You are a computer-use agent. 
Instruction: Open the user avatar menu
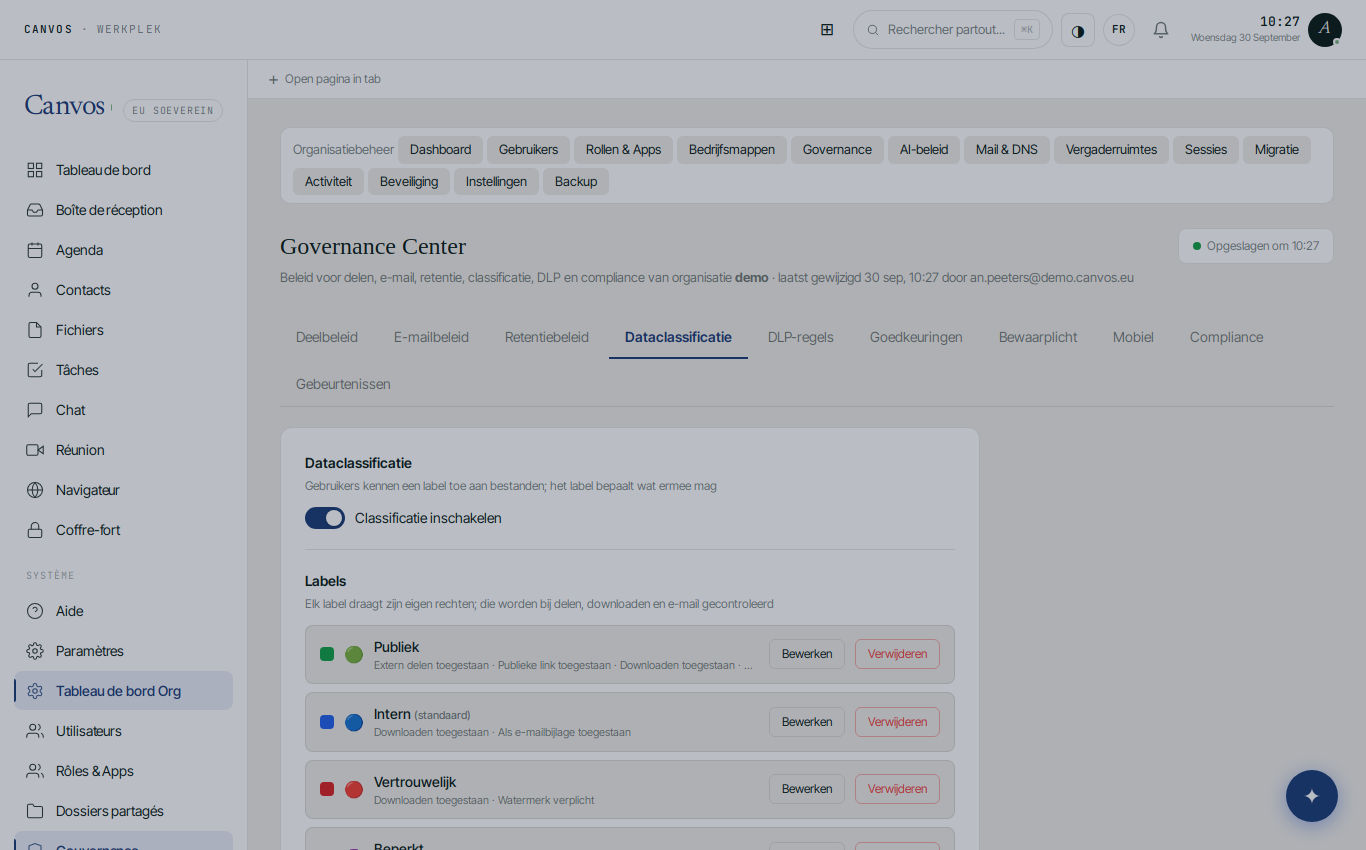[x=1325, y=30]
